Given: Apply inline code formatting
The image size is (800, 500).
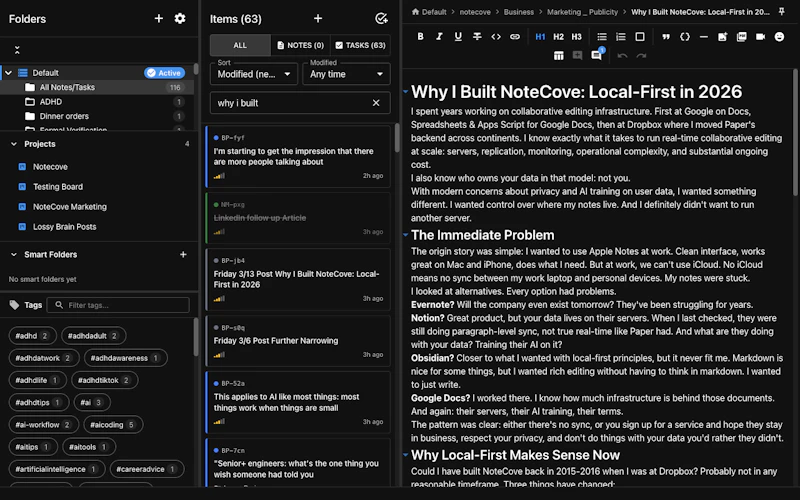Looking at the screenshot, I should 496,36.
